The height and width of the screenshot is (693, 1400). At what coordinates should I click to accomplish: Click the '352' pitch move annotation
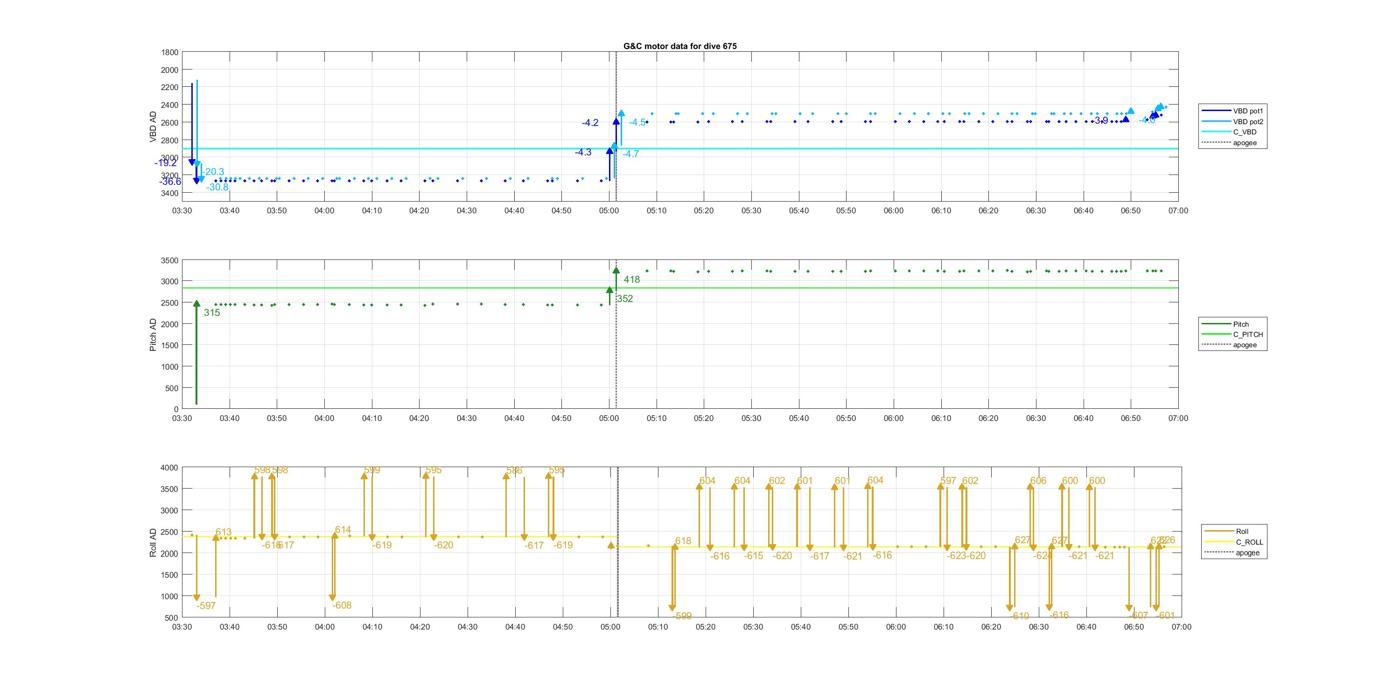[625, 299]
